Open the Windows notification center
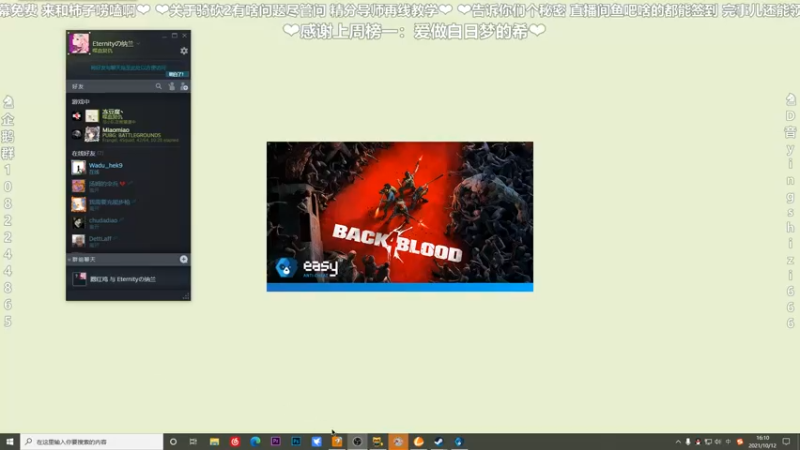 (786, 442)
